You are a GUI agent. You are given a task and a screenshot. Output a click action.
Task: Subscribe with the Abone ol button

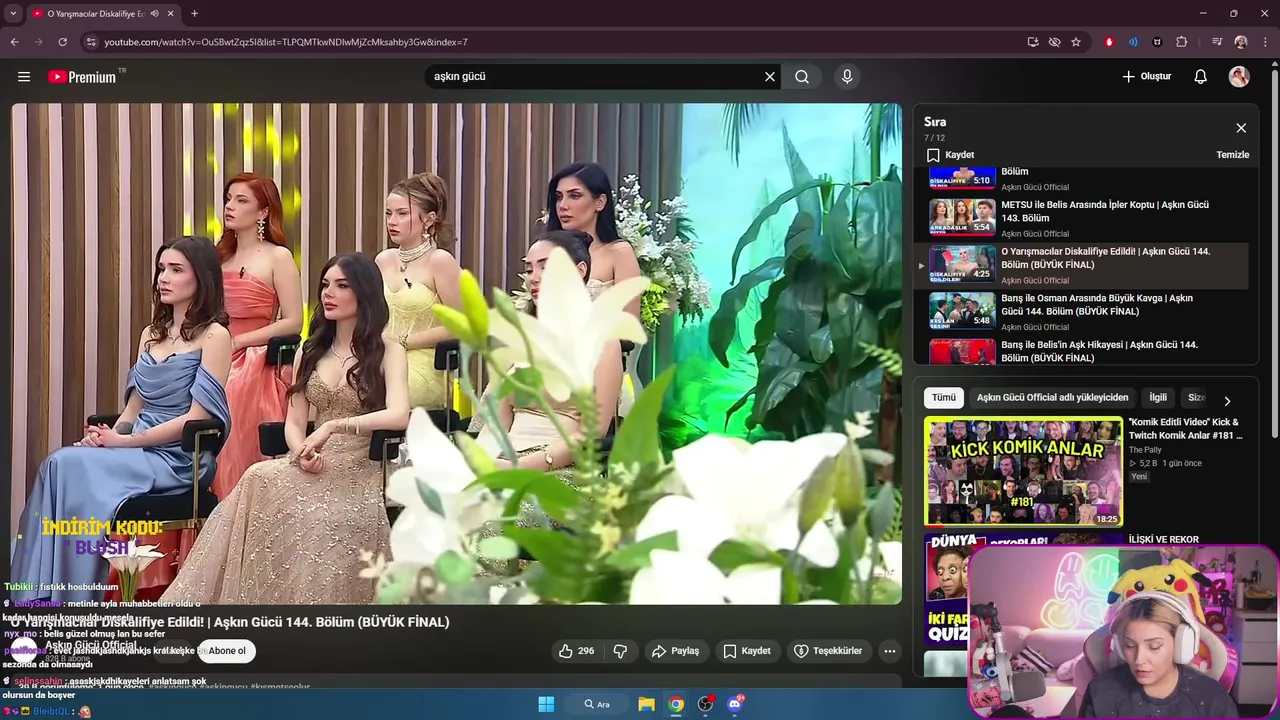[x=227, y=651]
